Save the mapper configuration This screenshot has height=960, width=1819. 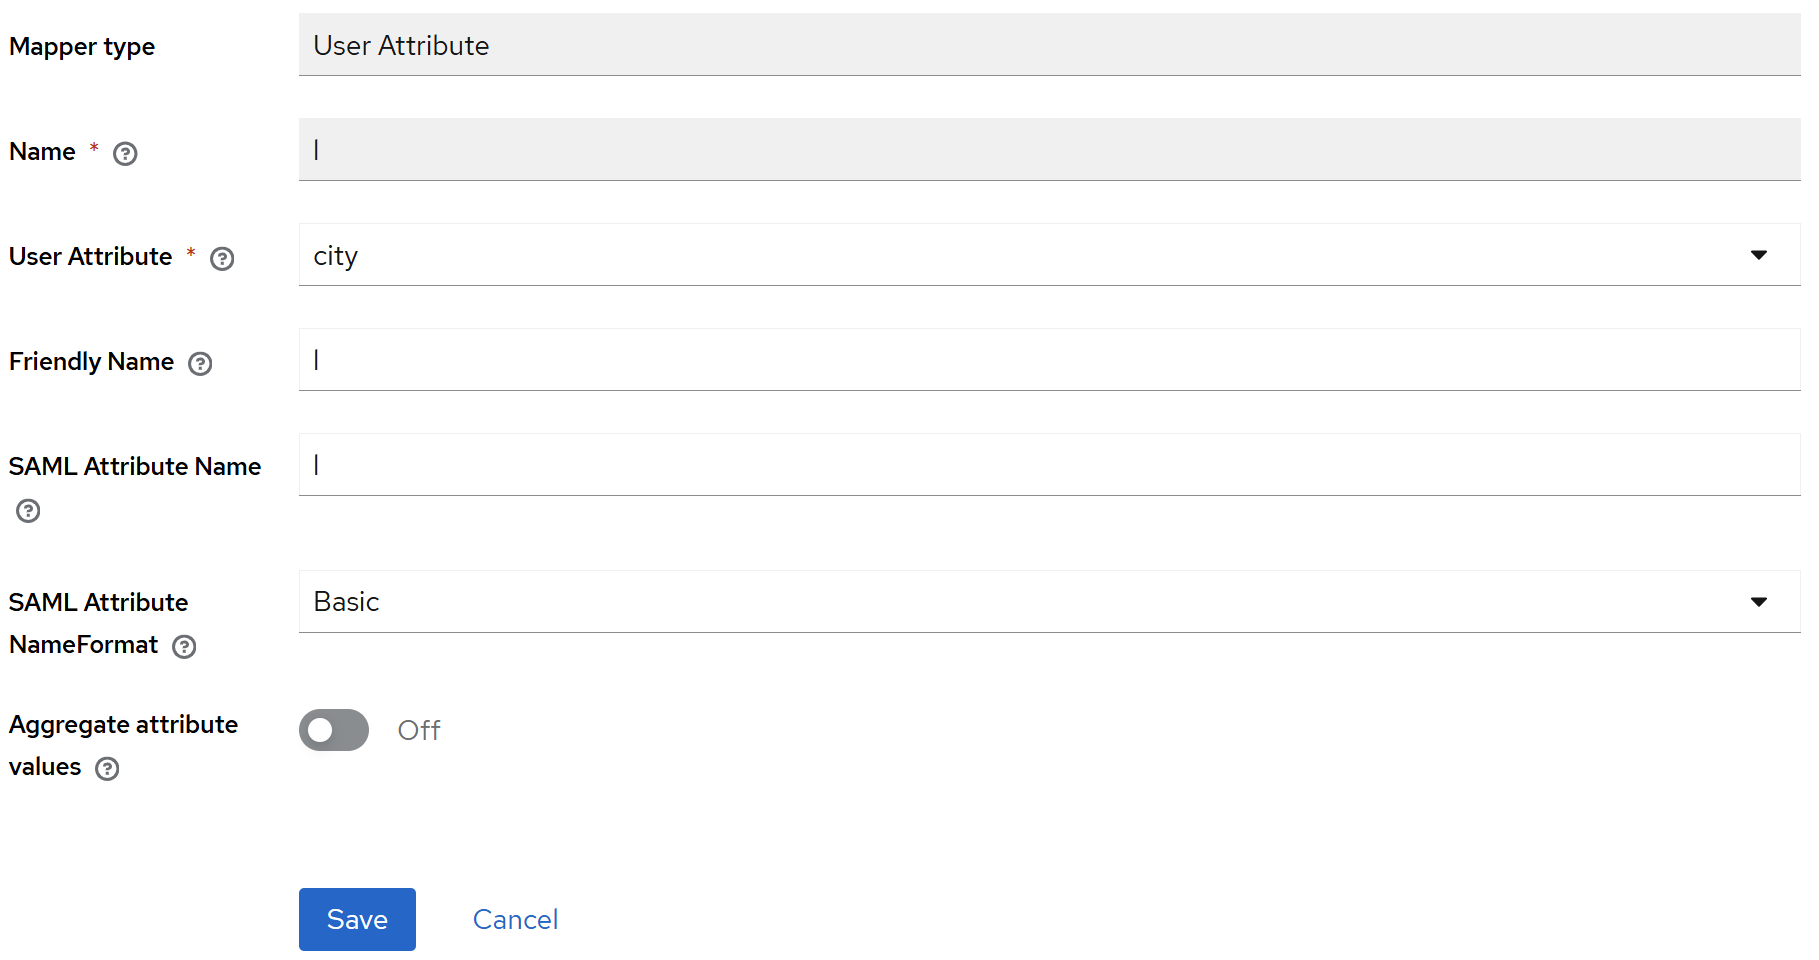pyautogui.click(x=357, y=919)
